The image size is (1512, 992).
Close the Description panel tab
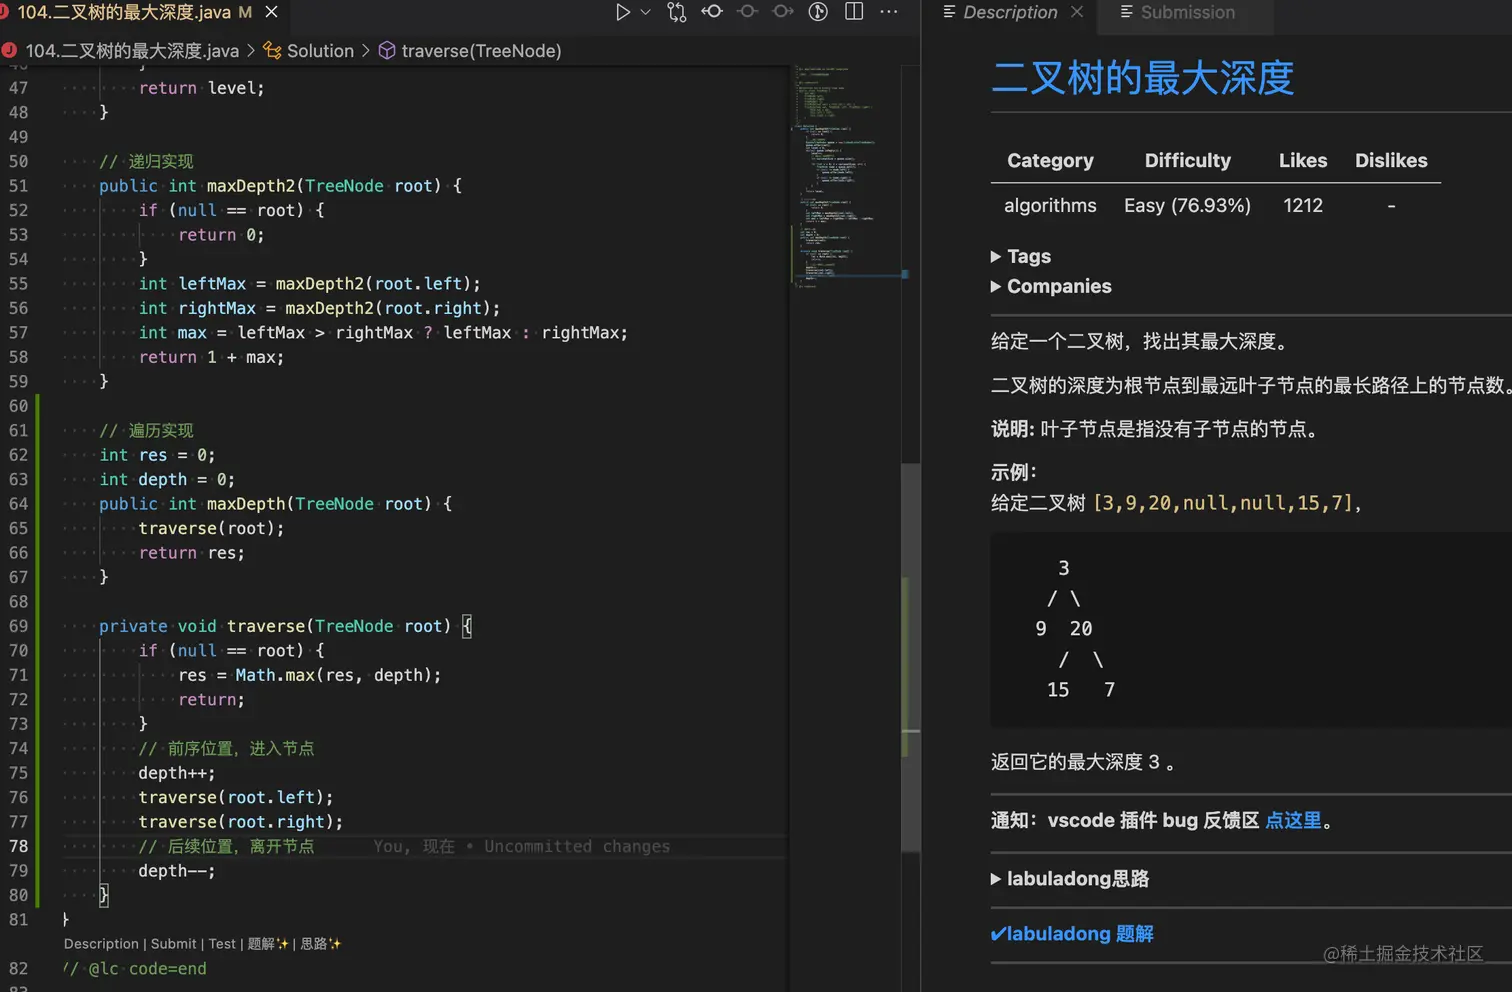click(1077, 12)
